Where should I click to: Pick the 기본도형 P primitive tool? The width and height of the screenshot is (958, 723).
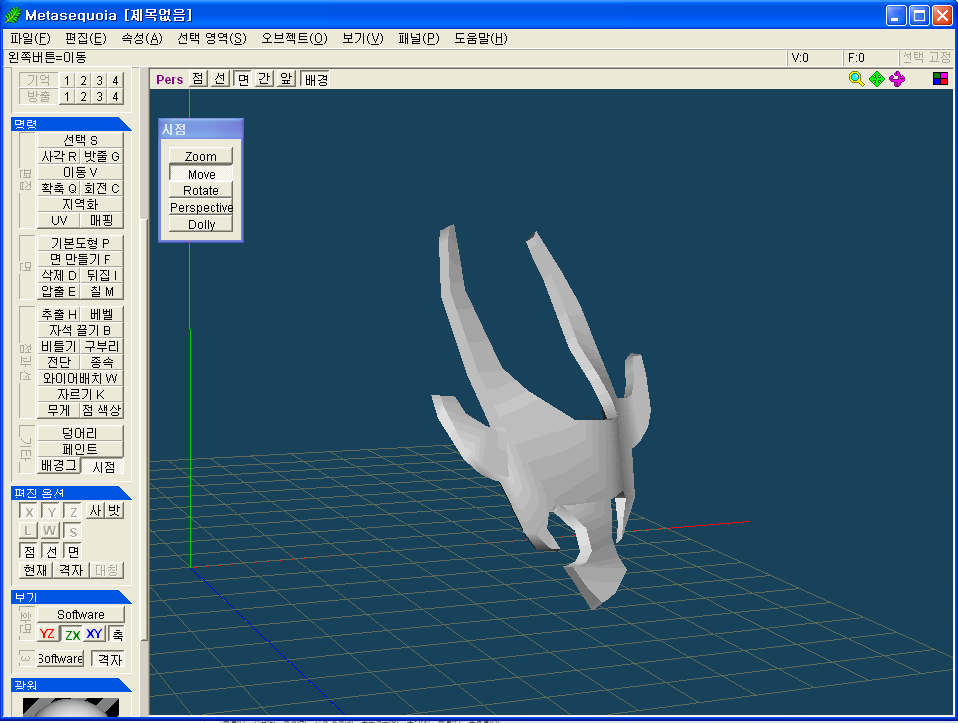pyautogui.click(x=80, y=243)
